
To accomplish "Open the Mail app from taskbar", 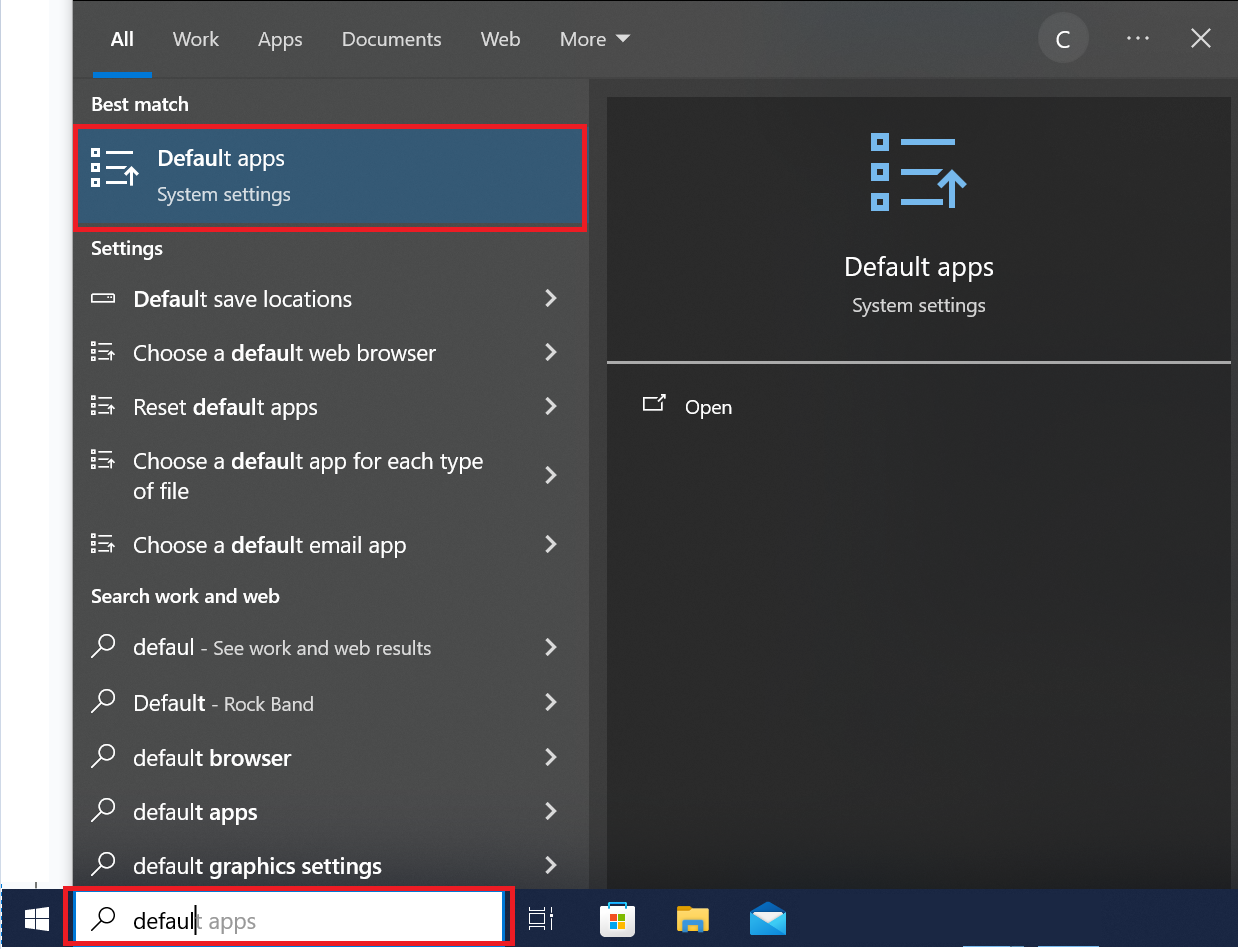I will pos(768,919).
